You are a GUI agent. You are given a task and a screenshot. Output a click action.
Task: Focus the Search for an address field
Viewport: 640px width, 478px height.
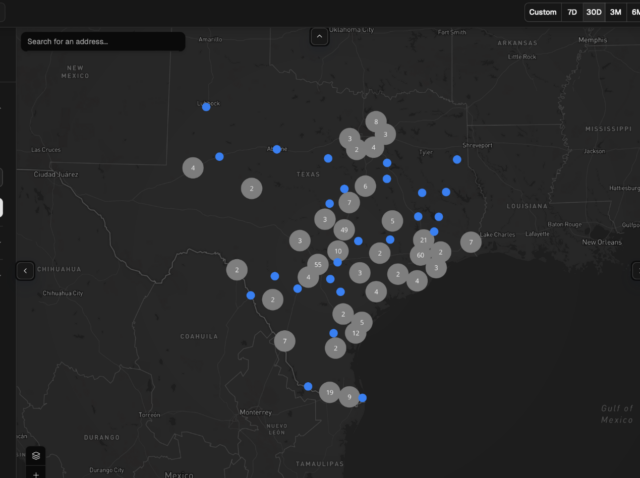click(103, 42)
